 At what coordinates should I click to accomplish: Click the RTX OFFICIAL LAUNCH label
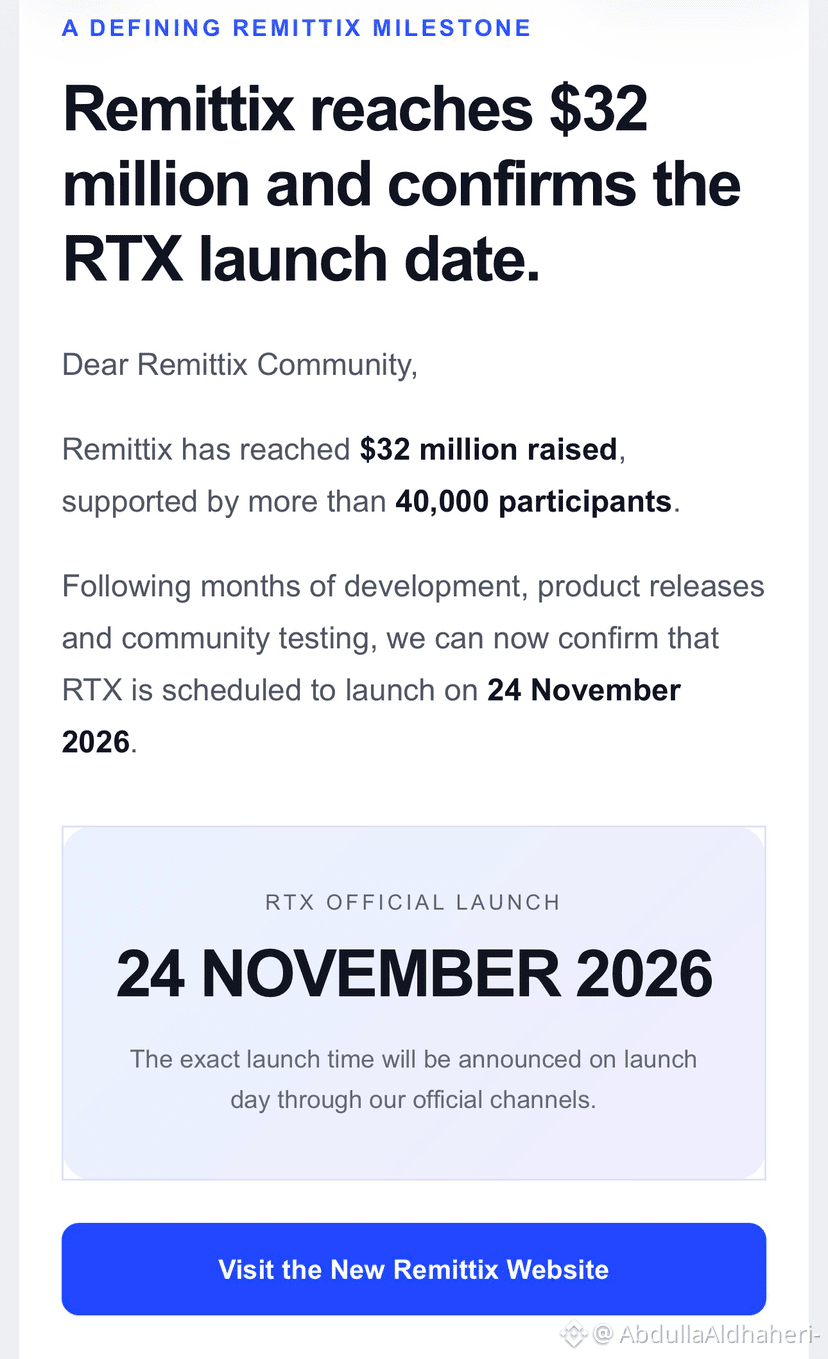coord(413,902)
